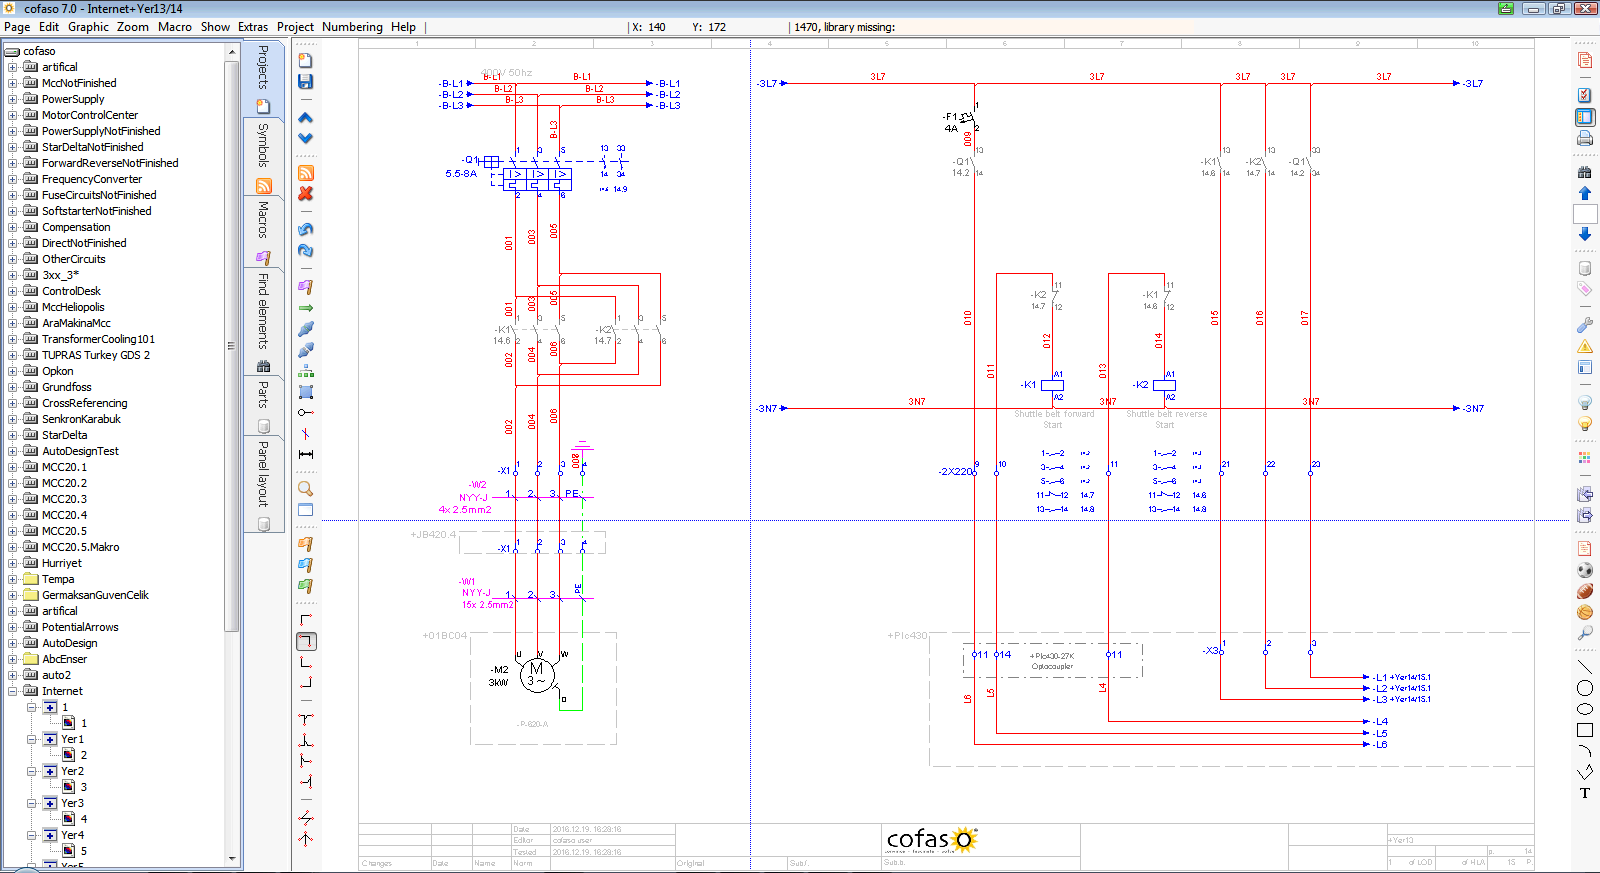Expand the MotorControlCenter project node

(x=13, y=115)
